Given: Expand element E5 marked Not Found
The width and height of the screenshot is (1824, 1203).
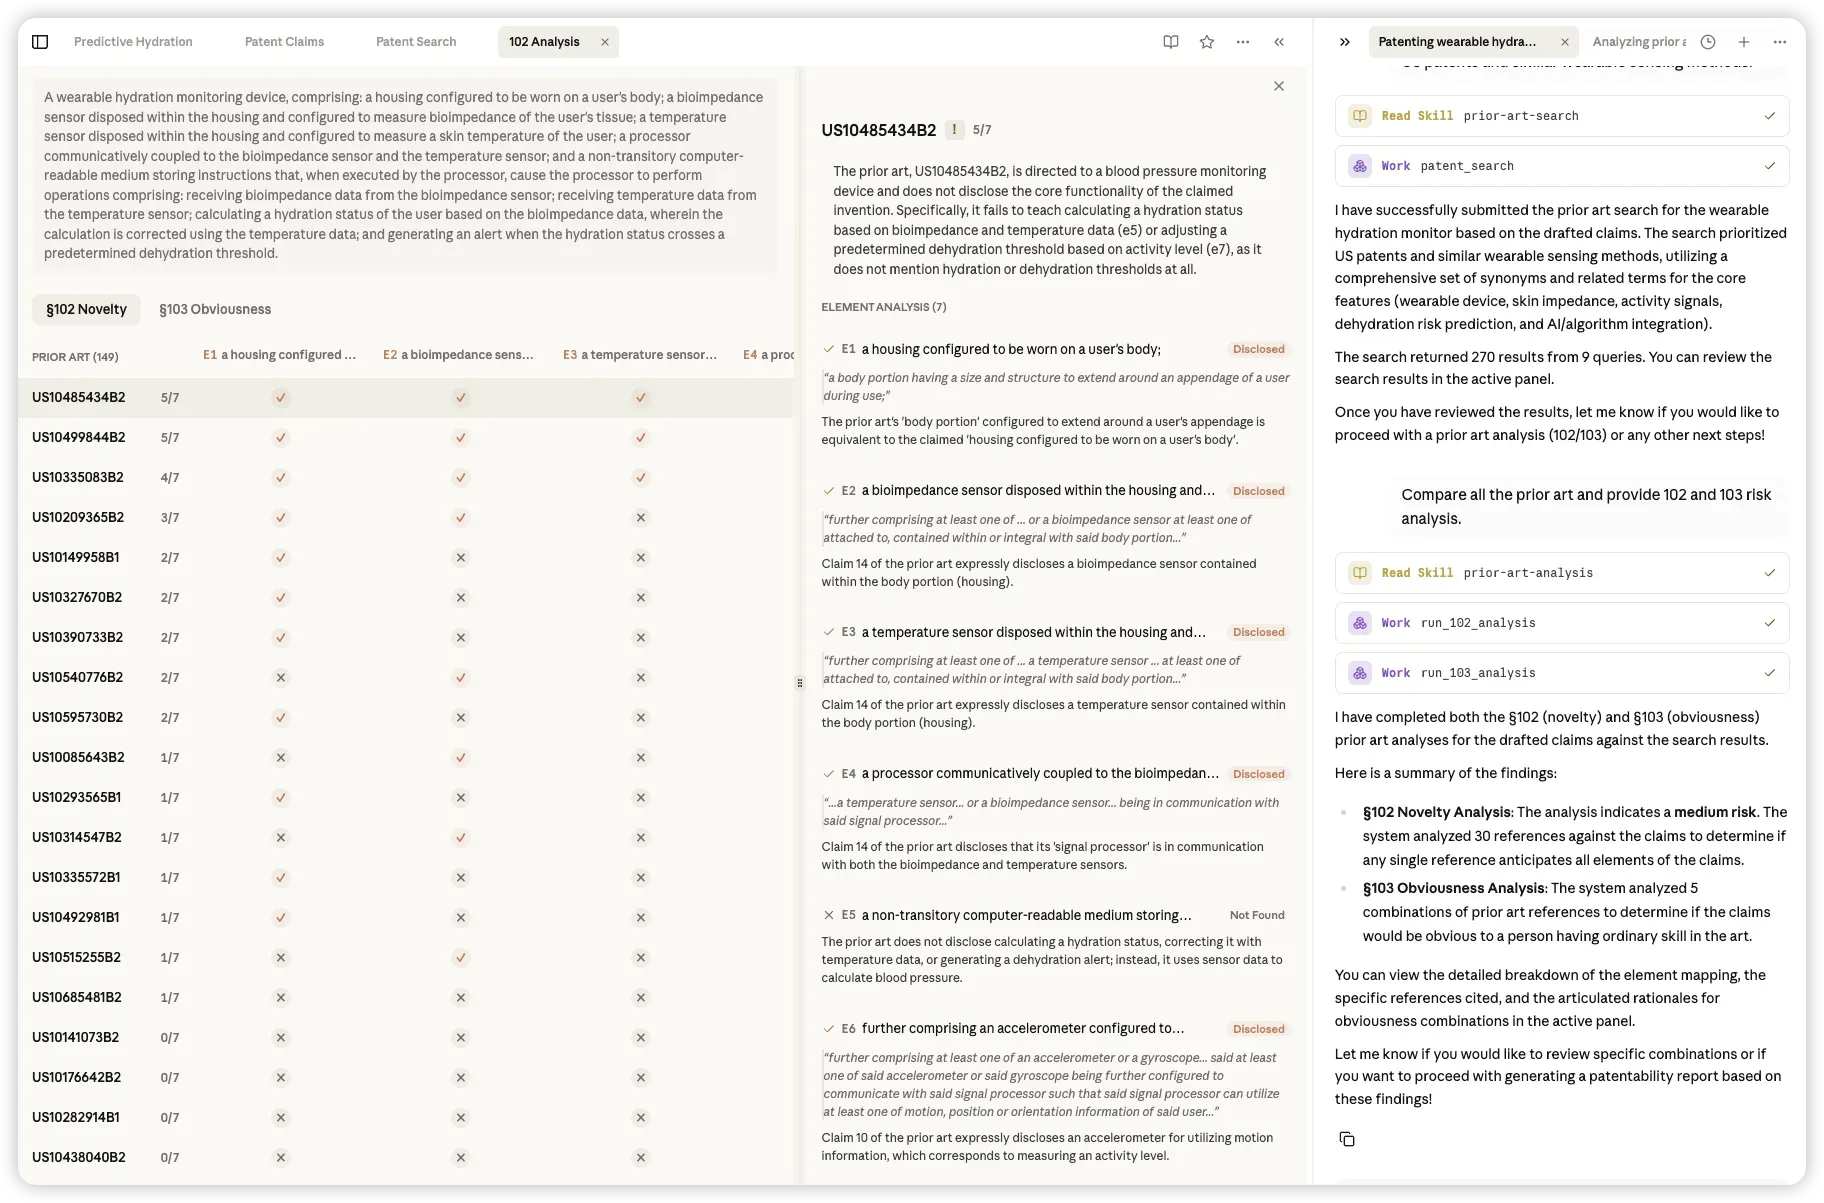Looking at the screenshot, I should [x=1054, y=915].
